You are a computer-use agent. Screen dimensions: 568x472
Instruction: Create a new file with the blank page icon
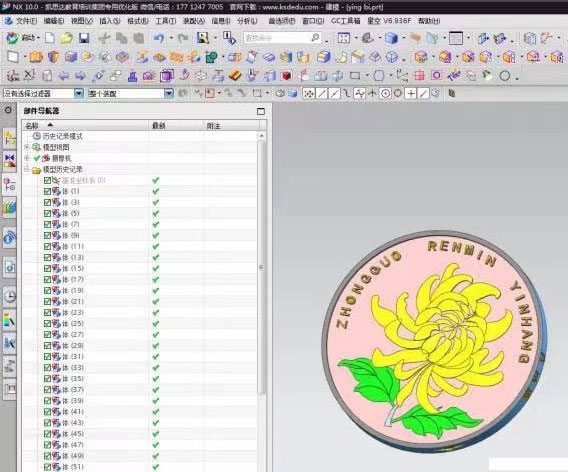point(50,38)
